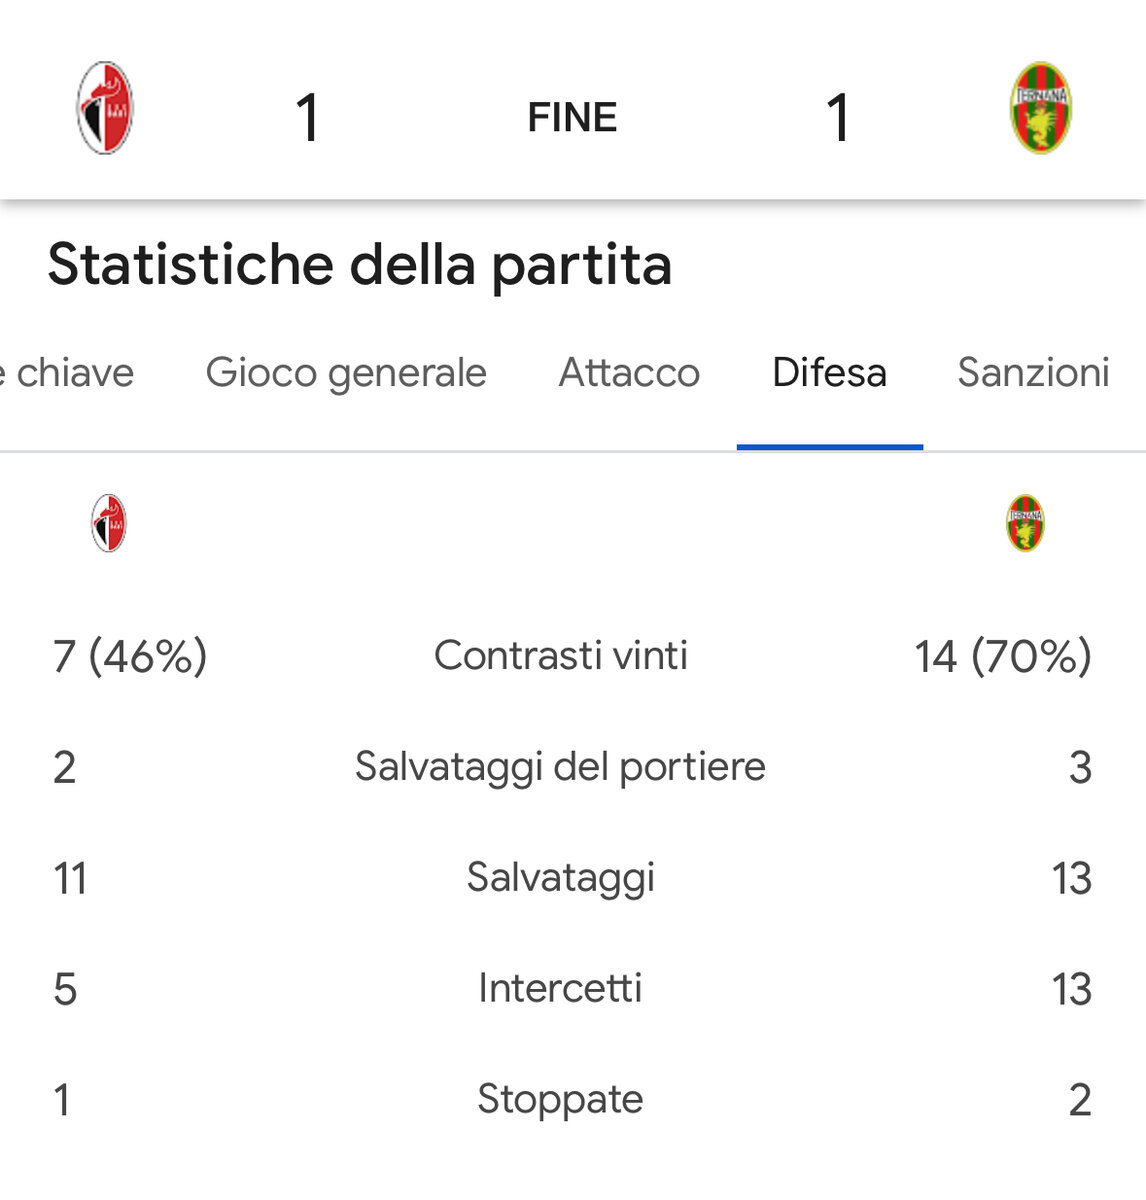Screen dimensions: 1146x1200
Task: Switch to the Attacco tab
Action: click(x=629, y=373)
